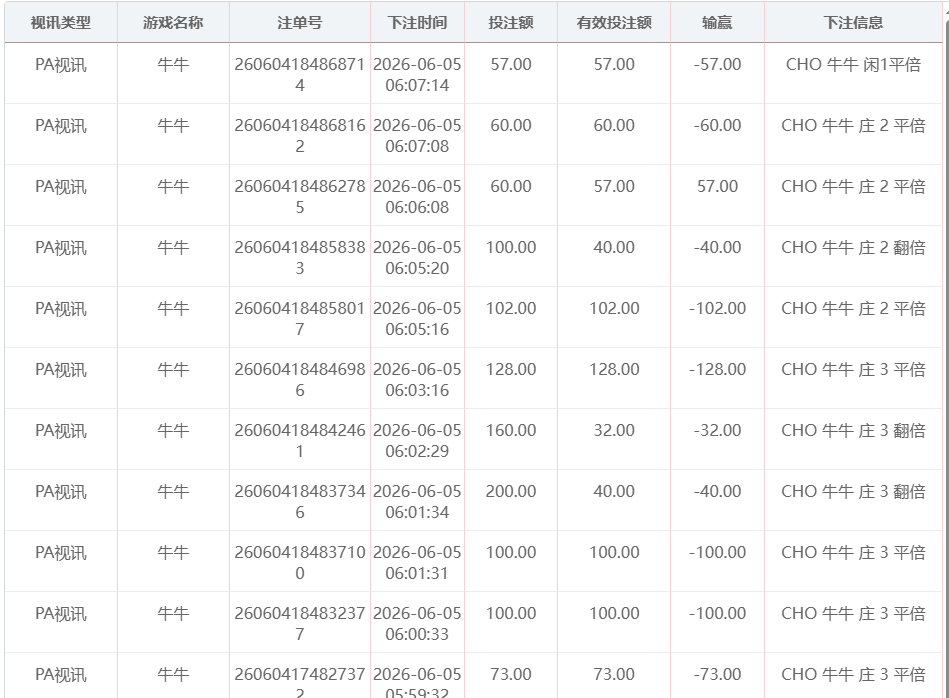The image size is (949, 698).
Task: Click 牛牛 game name in 06:05:20 row
Action: [173, 248]
